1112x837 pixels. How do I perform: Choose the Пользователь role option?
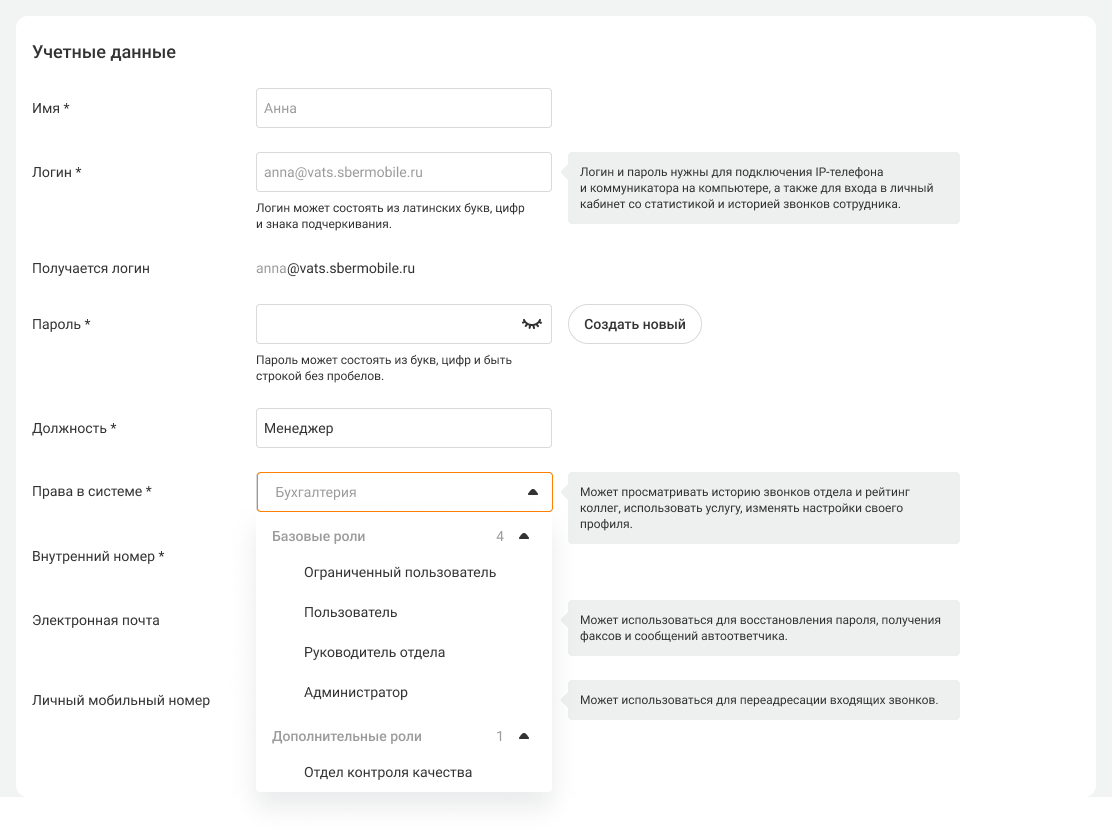pyautogui.click(x=351, y=612)
